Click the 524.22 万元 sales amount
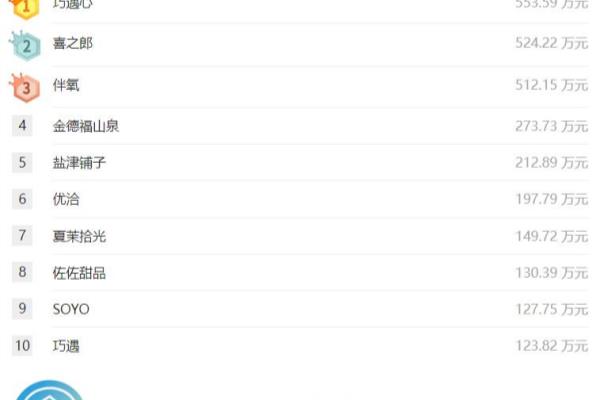Screen dimensions: 600x400 point(551,43)
